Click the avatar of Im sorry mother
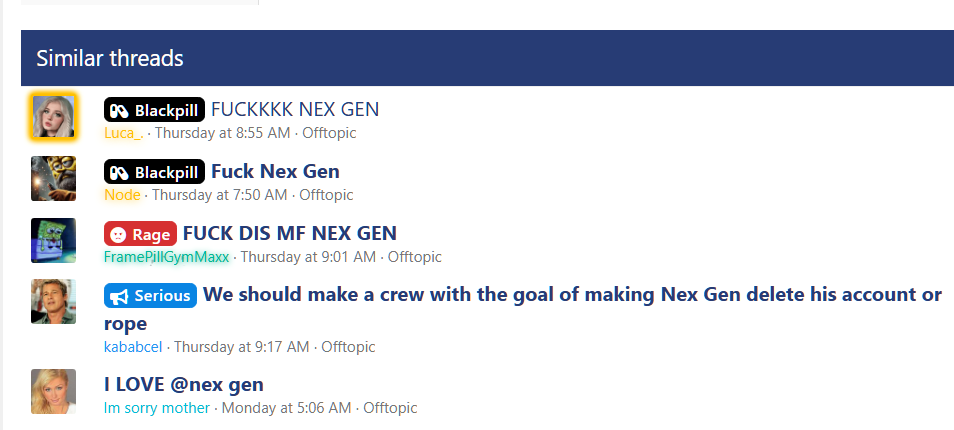The image size is (954, 430). tap(53, 391)
